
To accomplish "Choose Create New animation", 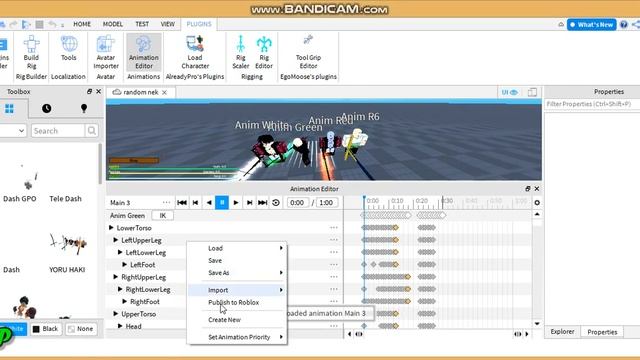I will tap(237, 320).
